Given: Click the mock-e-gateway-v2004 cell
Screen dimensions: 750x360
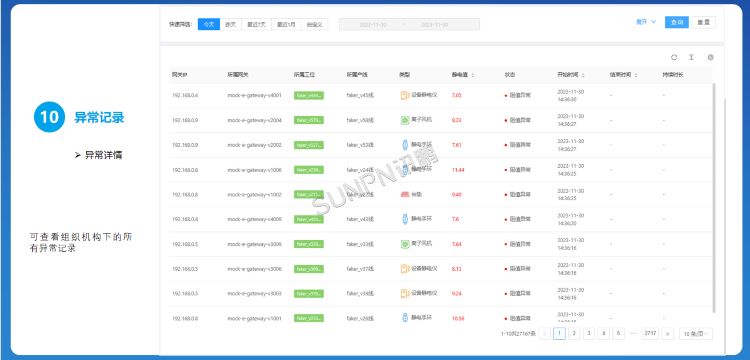Looking at the screenshot, I should [254, 120].
